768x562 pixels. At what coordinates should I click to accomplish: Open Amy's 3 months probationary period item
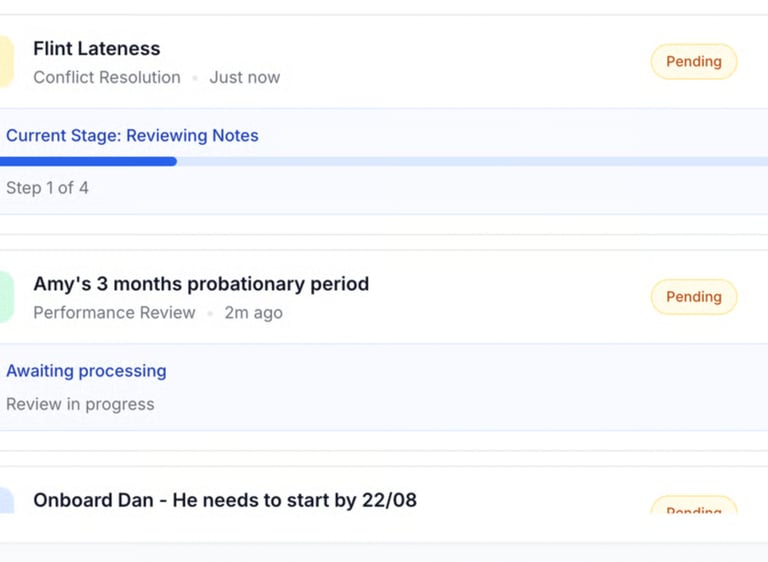pyautogui.click(x=201, y=284)
